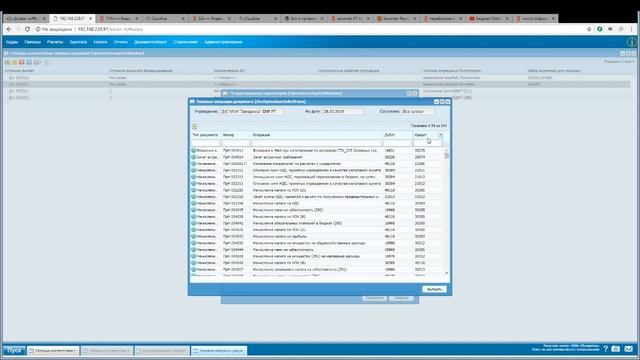Click the dialog scrollbar's down arrow
The height and width of the screenshot is (360, 640).
click(447, 273)
